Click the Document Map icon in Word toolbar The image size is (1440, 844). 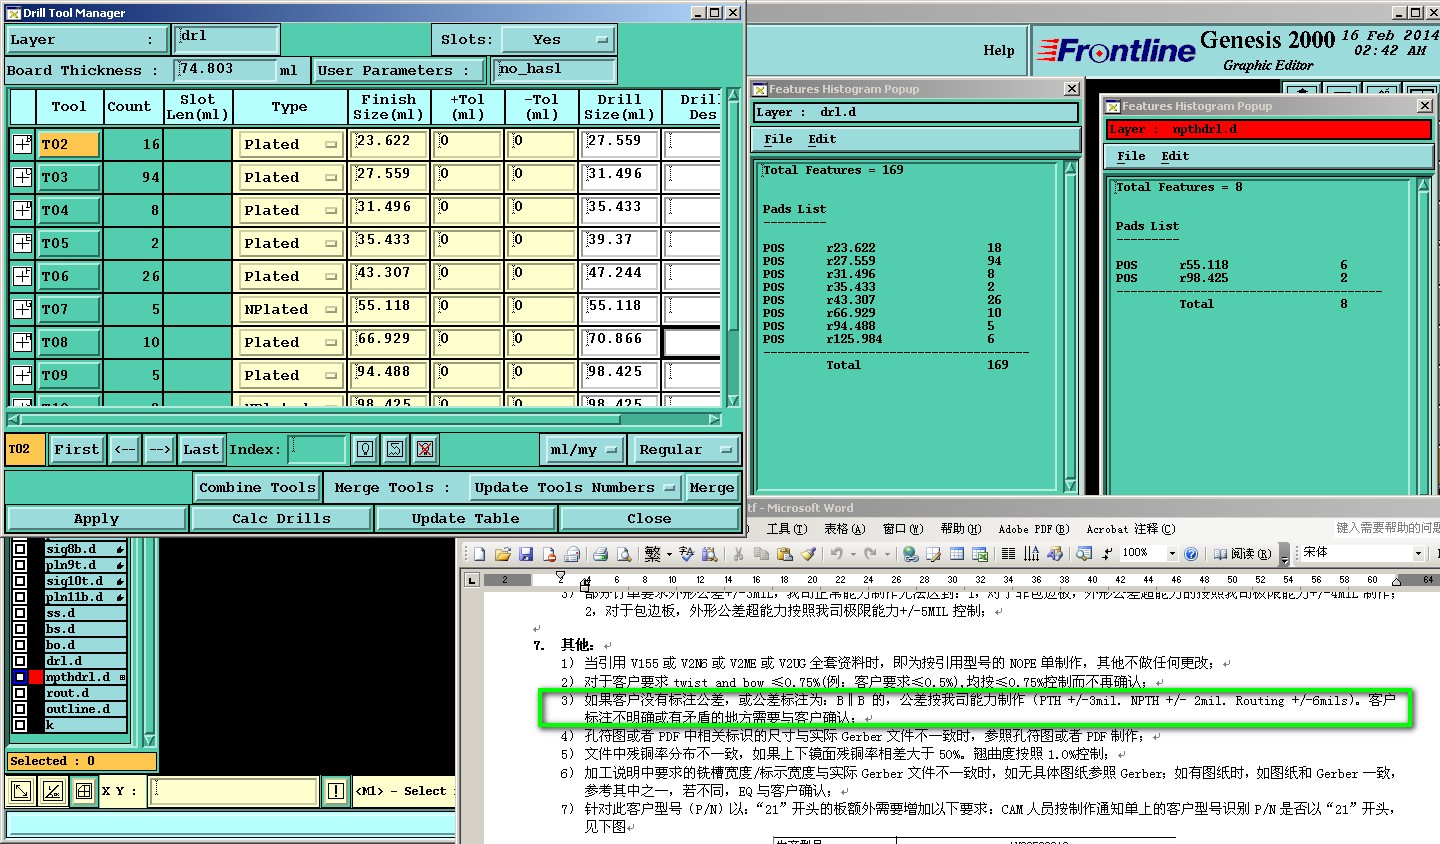(x=1083, y=554)
